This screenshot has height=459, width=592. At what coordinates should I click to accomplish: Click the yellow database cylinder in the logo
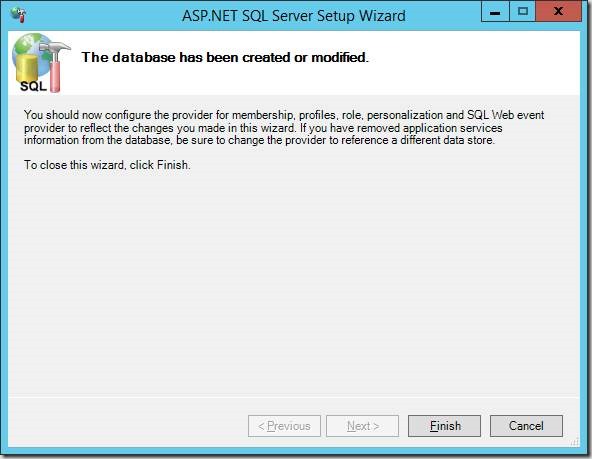pyautogui.click(x=26, y=69)
